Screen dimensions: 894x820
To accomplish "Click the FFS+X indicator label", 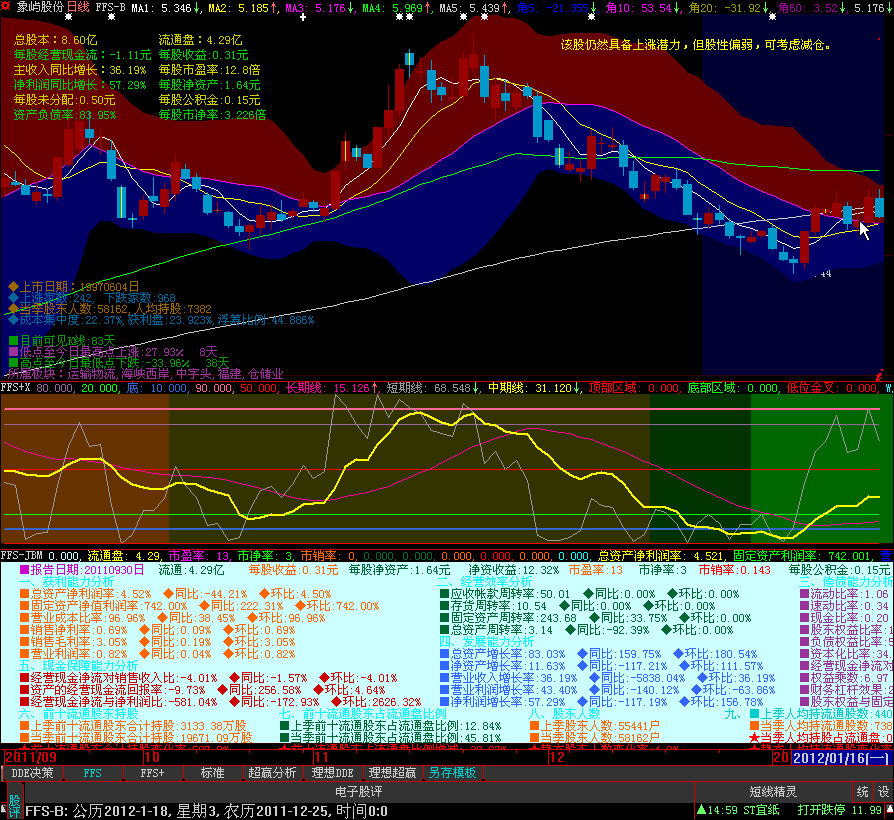I will pos(15,388).
